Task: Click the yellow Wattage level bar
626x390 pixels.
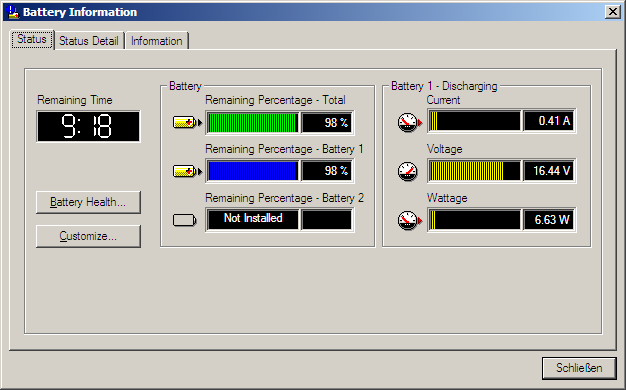Action: (474, 220)
